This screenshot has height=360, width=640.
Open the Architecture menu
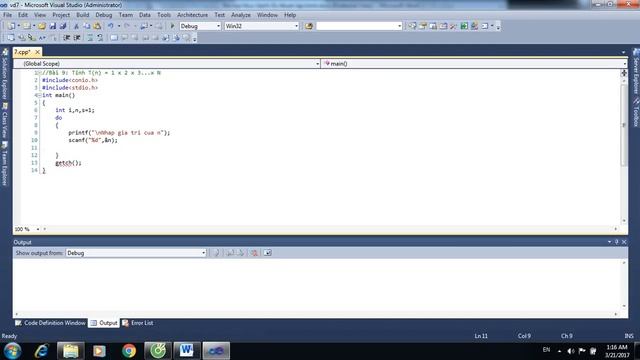point(192,15)
